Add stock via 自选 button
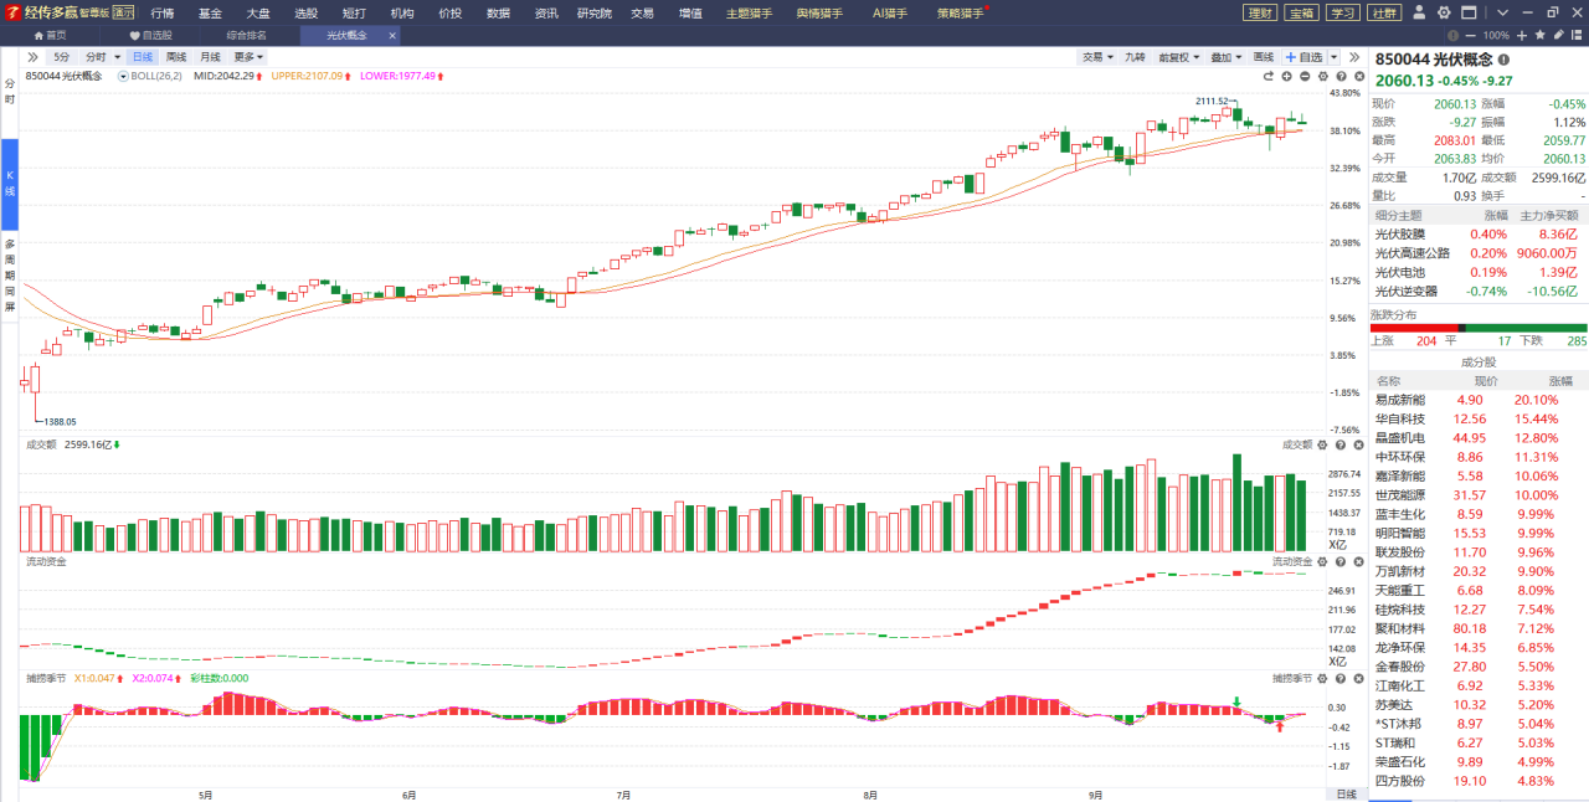This screenshot has width=1589, height=802. (1305, 57)
